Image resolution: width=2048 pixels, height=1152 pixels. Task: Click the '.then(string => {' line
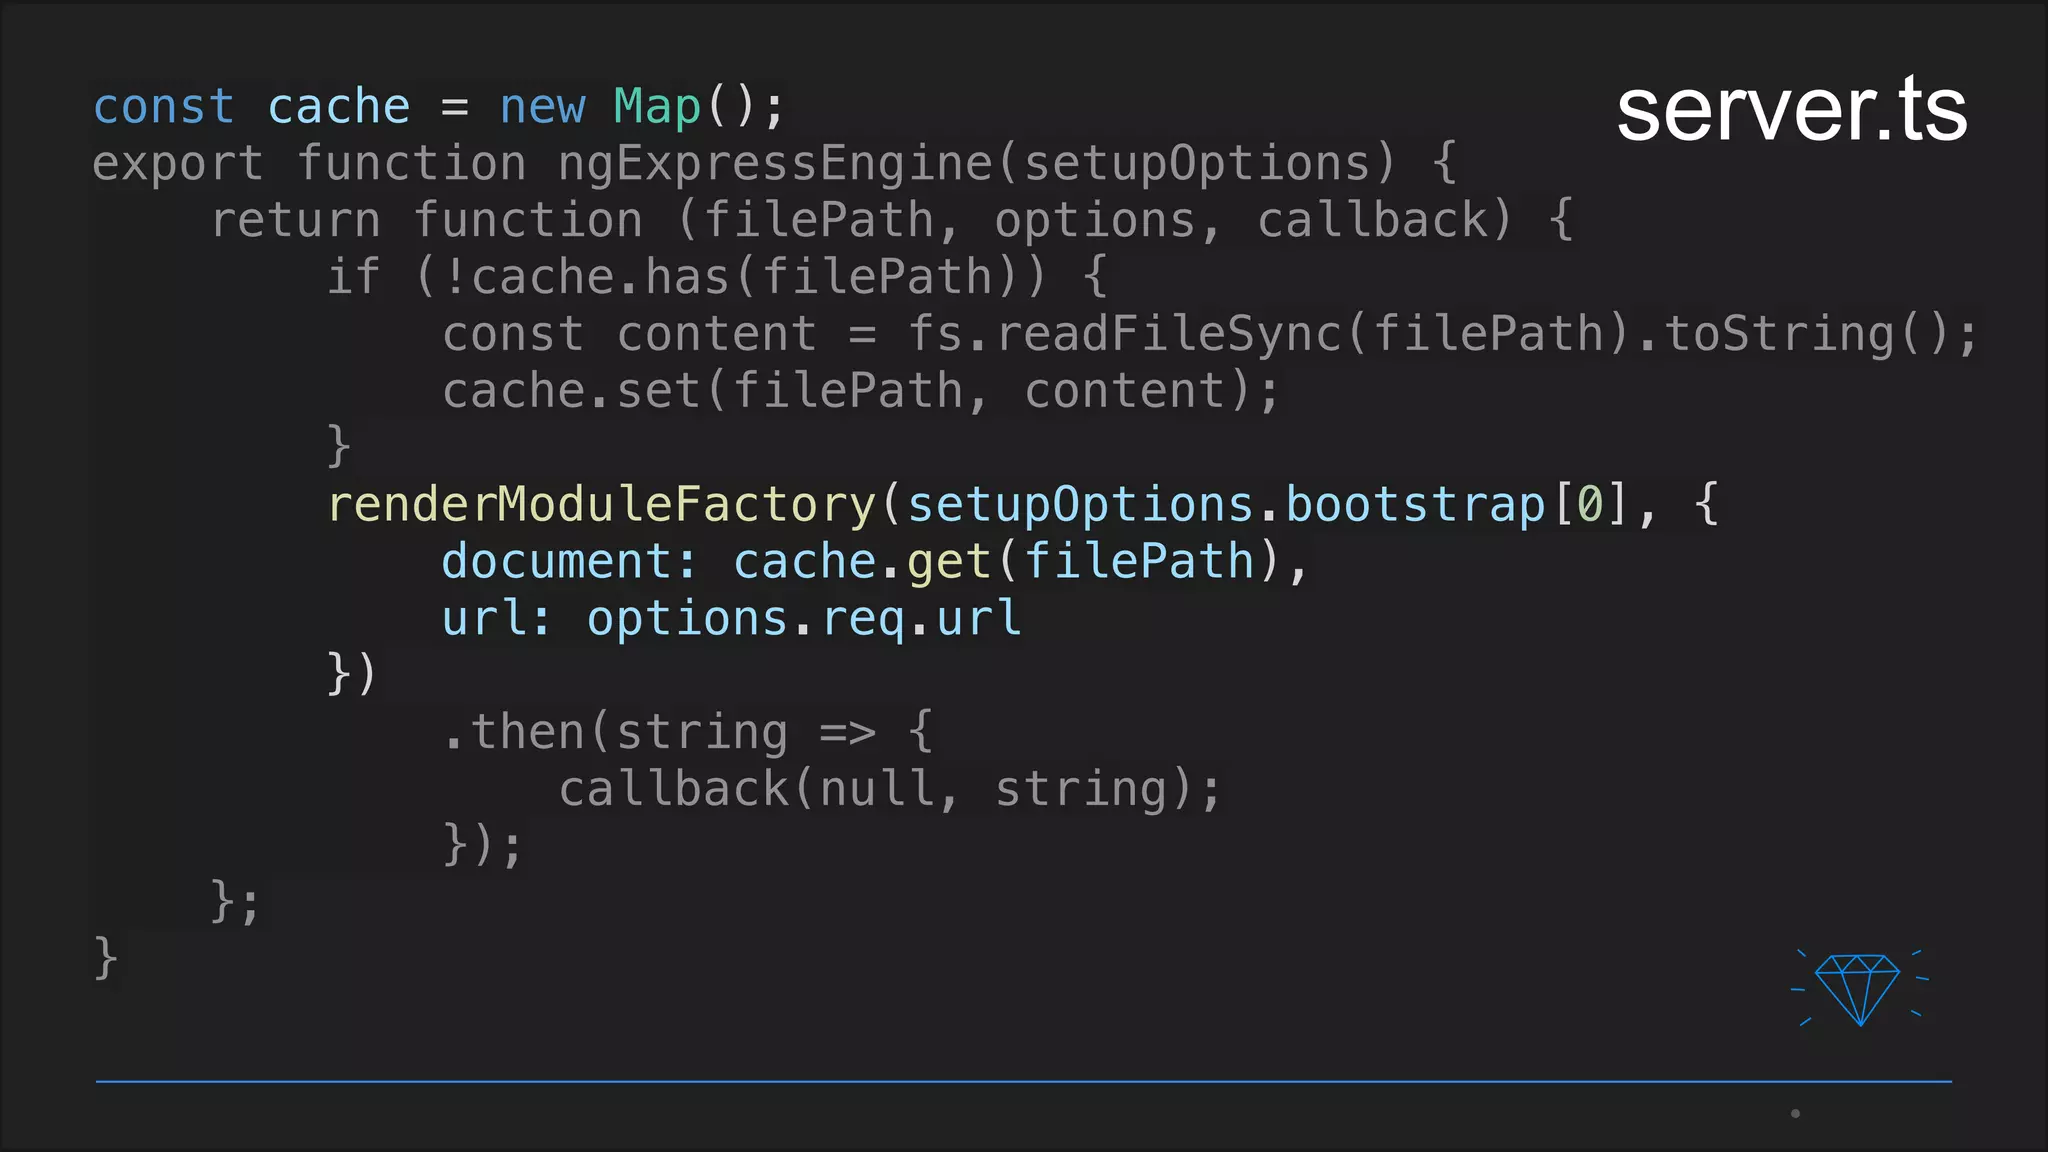[x=688, y=732]
